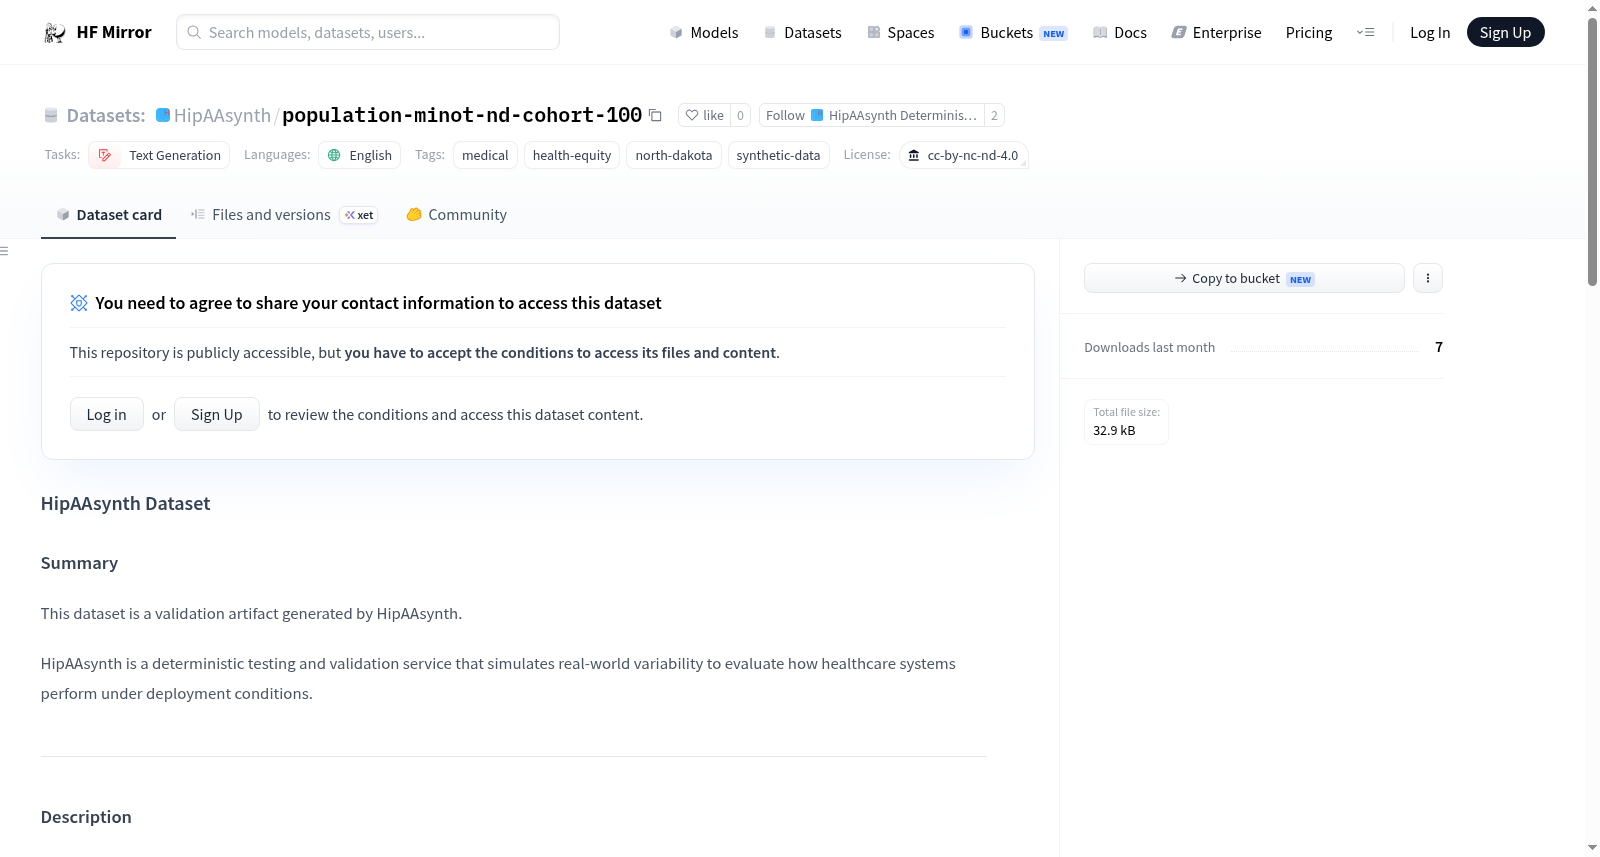Image resolution: width=1600 pixels, height=857 pixels.
Task: Switch to Files and versions tab
Action: pos(284,215)
